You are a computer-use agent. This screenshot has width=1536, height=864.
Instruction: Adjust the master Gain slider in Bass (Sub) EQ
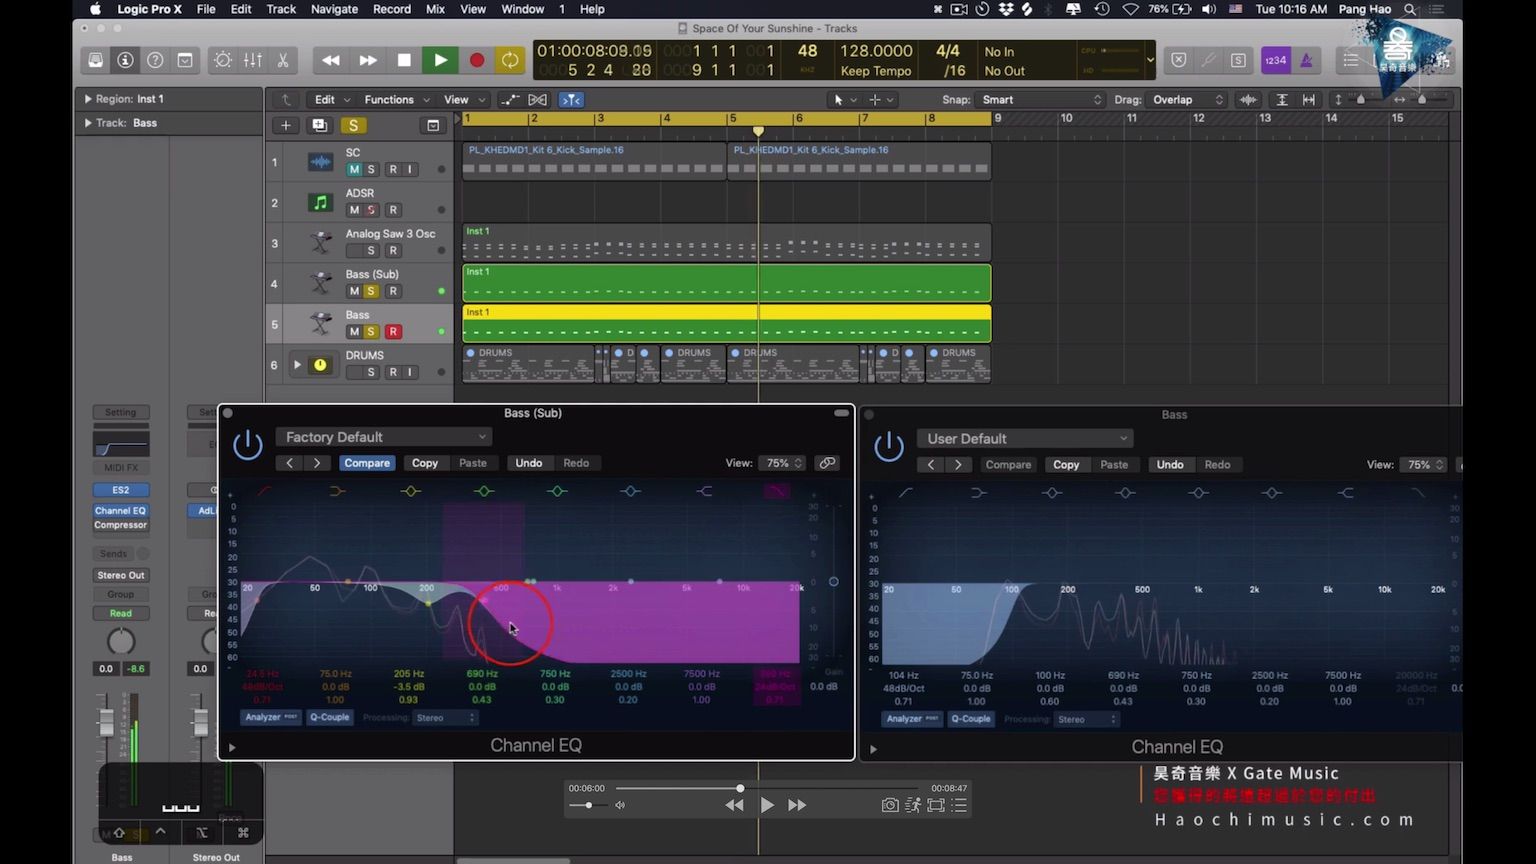click(x=833, y=581)
